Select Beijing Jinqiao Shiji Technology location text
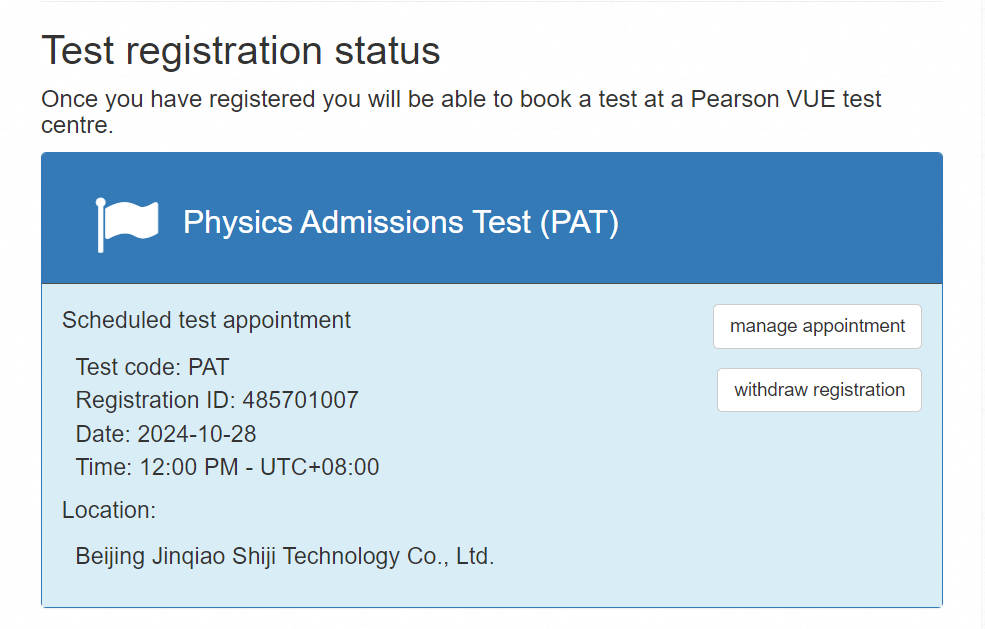 (285, 557)
